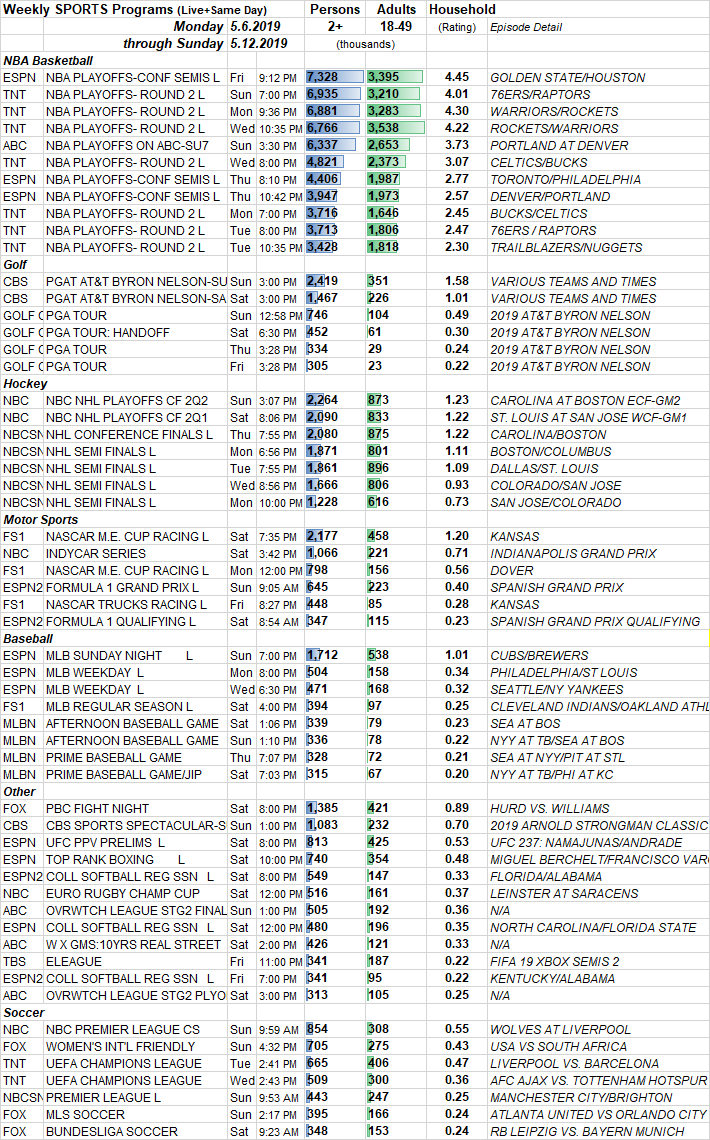
Task: Click '2019 ARNOLD STRONGMAN CLASSIC' detail cell
Action: pos(599,825)
